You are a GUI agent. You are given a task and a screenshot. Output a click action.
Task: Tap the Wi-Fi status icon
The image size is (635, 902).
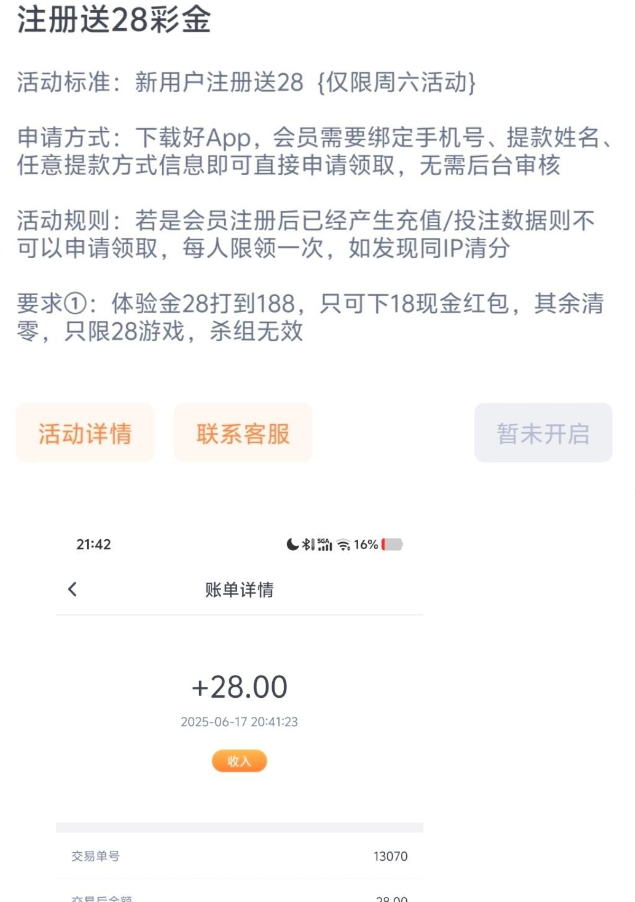pos(343,545)
